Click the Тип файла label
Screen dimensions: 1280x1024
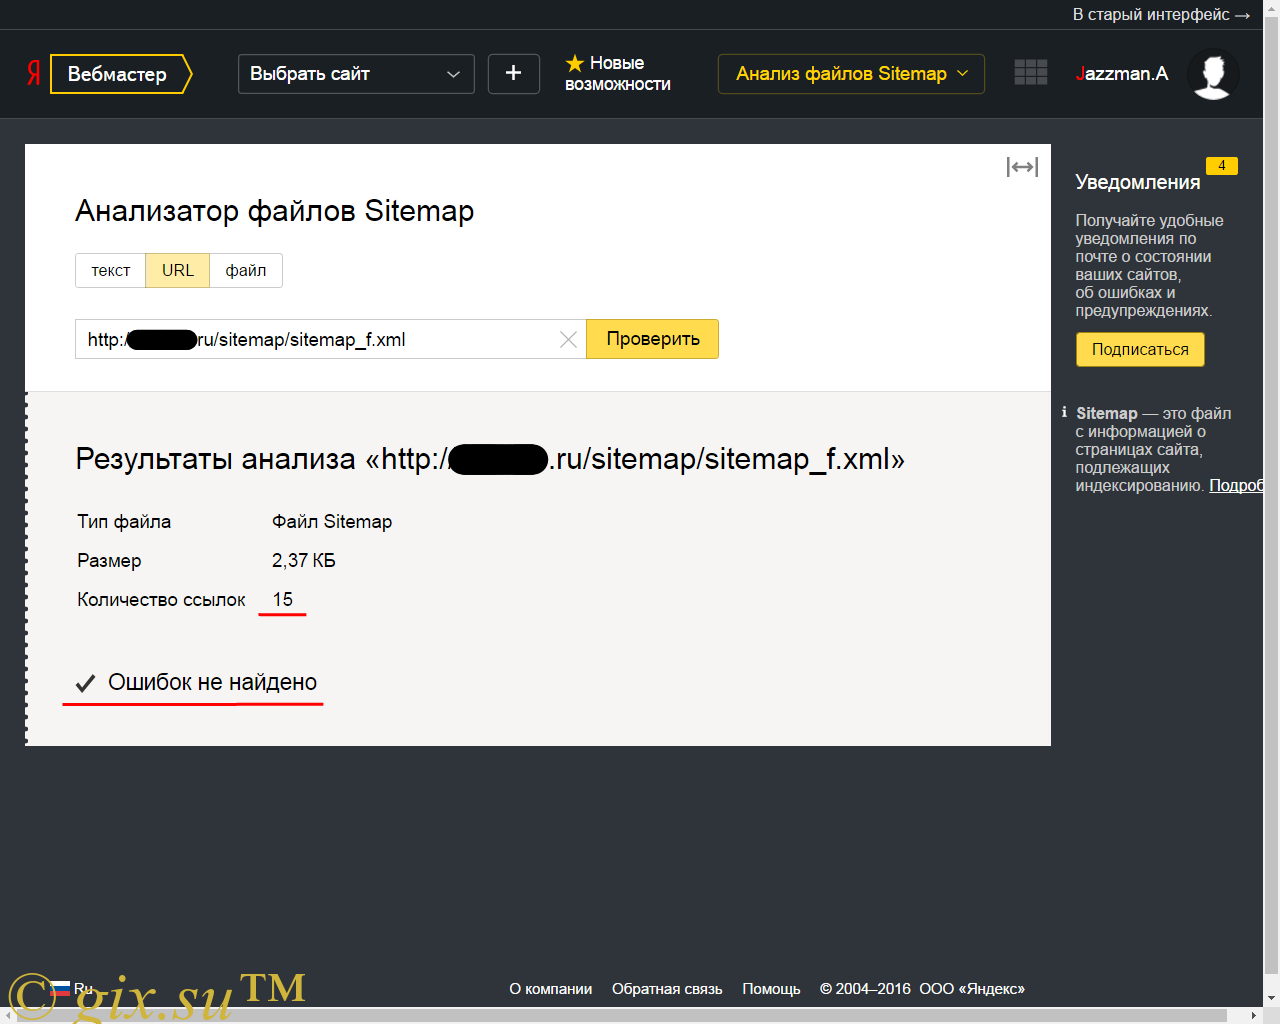(x=124, y=522)
